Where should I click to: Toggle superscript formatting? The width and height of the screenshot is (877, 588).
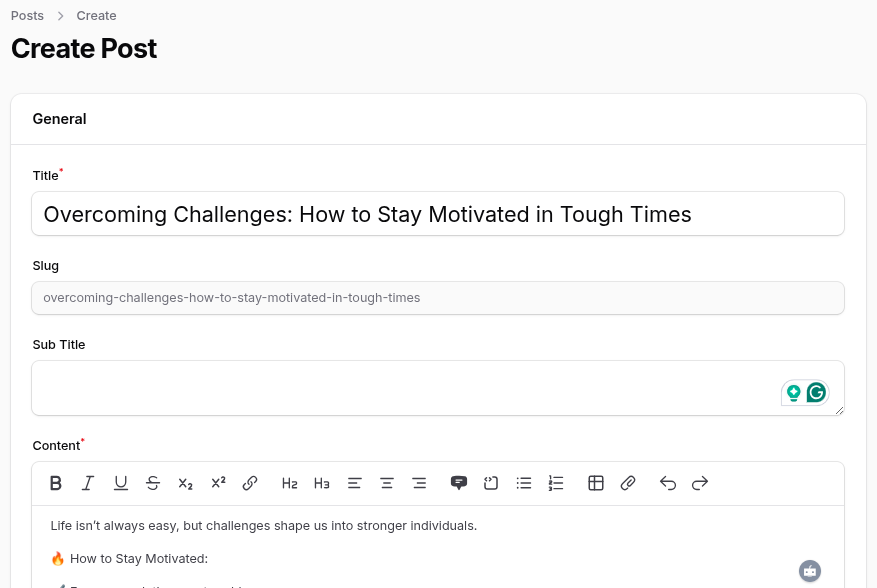pyautogui.click(x=217, y=483)
